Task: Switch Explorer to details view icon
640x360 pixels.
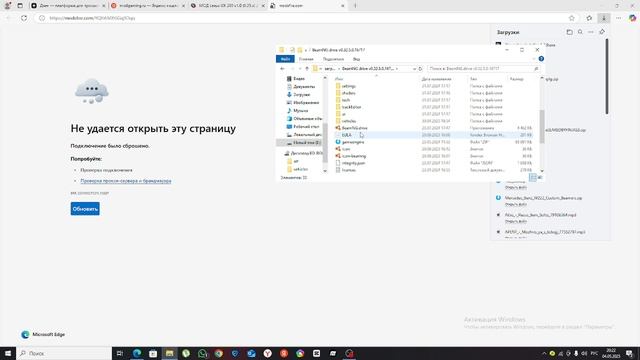Action: [x=533, y=177]
